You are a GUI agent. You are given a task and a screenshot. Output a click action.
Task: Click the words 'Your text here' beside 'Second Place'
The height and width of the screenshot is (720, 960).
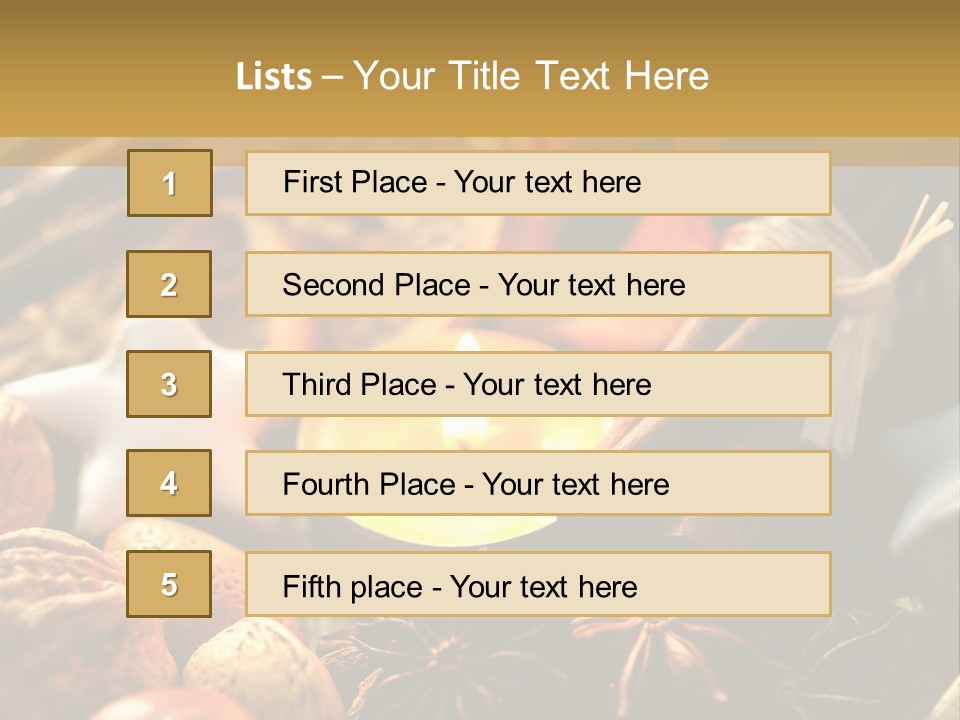[x=591, y=285]
